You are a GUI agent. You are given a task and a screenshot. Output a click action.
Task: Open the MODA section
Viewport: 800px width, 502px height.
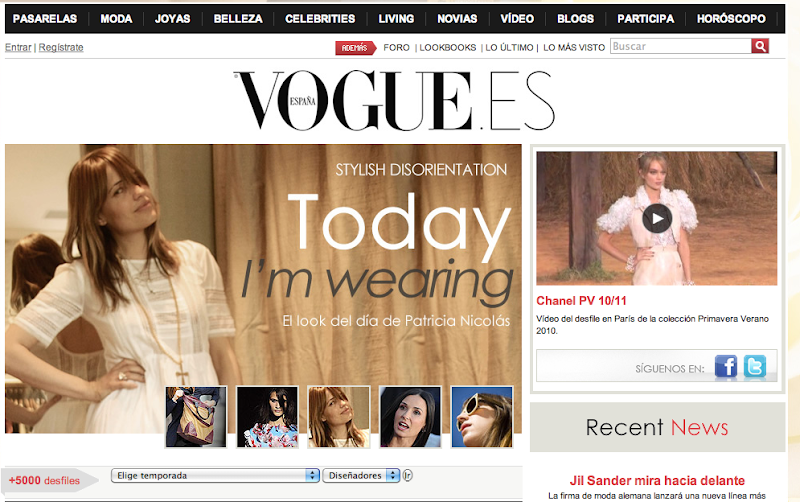pyautogui.click(x=116, y=19)
